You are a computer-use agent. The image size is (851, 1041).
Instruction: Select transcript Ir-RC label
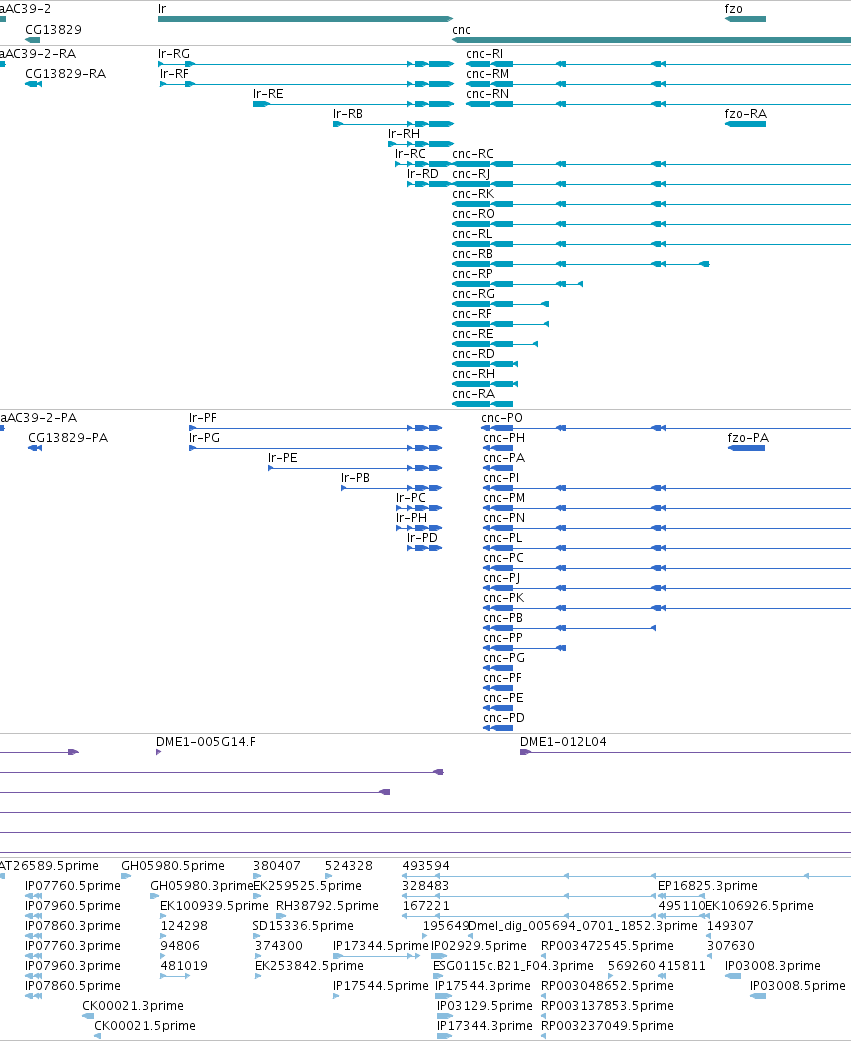tap(410, 153)
